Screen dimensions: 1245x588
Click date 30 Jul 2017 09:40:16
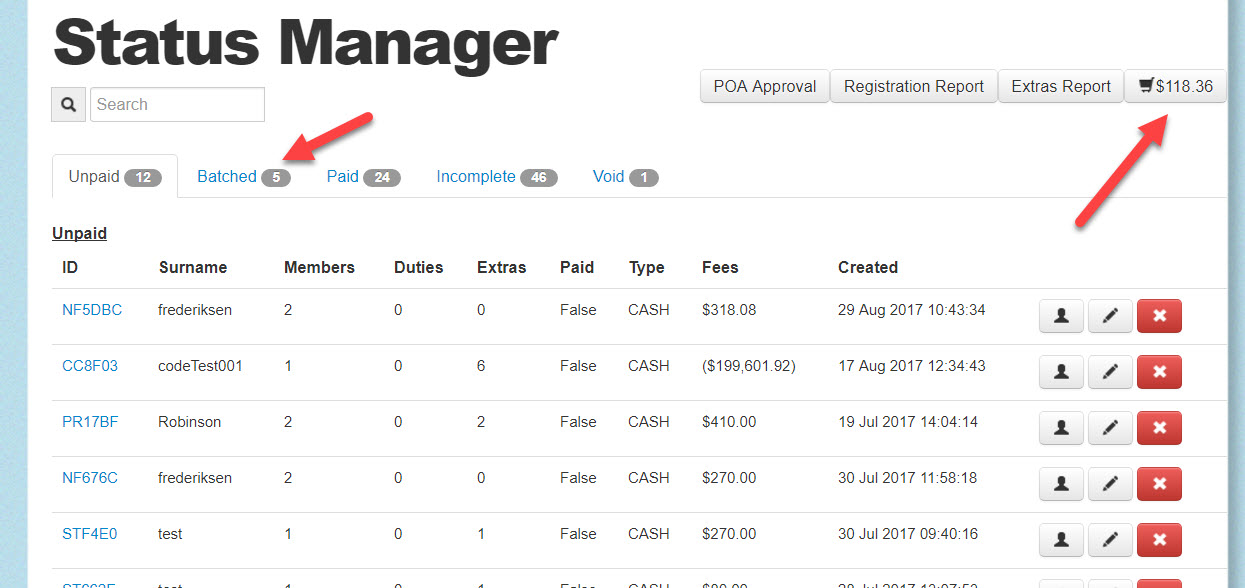click(x=908, y=534)
